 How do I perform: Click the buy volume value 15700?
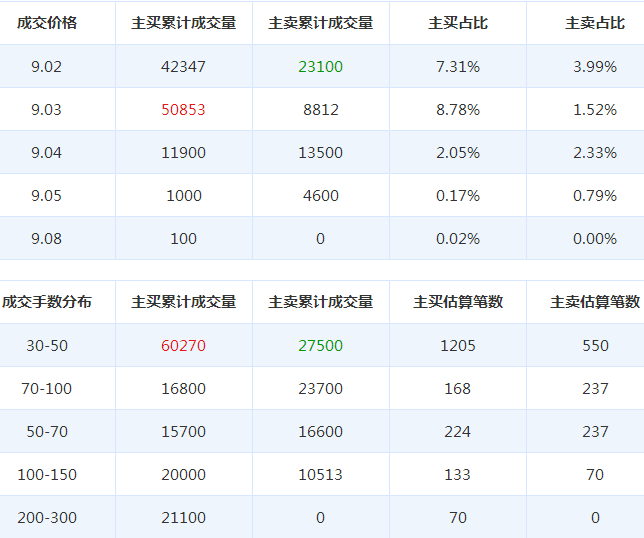(x=183, y=432)
